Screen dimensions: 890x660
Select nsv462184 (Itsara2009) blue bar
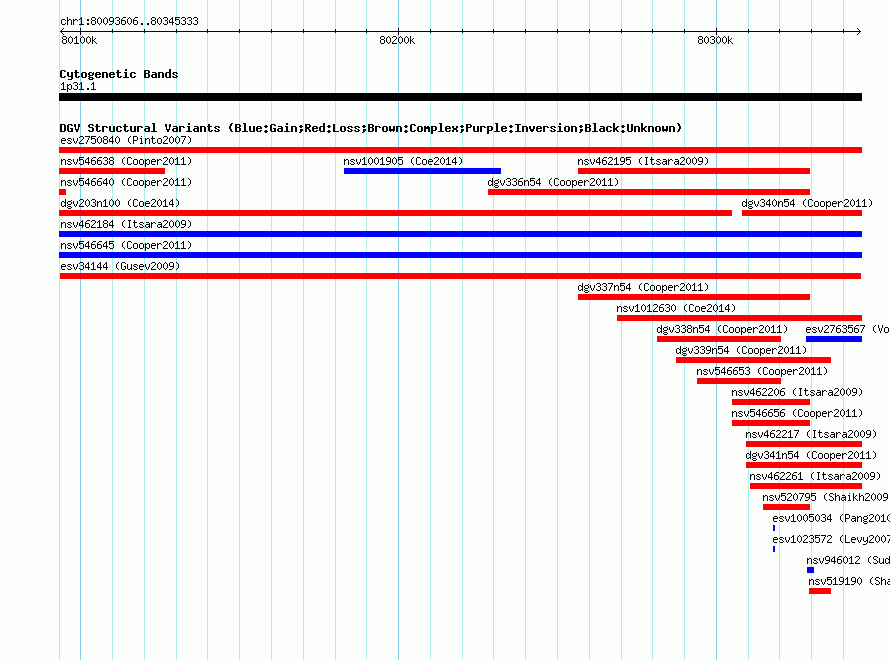point(460,234)
